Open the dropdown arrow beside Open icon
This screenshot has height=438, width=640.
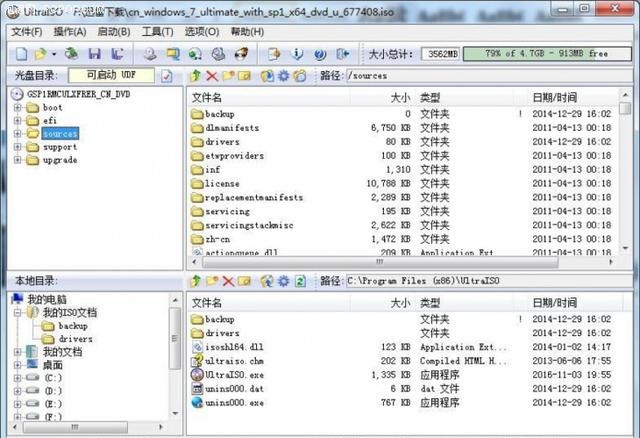coord(54,54)
